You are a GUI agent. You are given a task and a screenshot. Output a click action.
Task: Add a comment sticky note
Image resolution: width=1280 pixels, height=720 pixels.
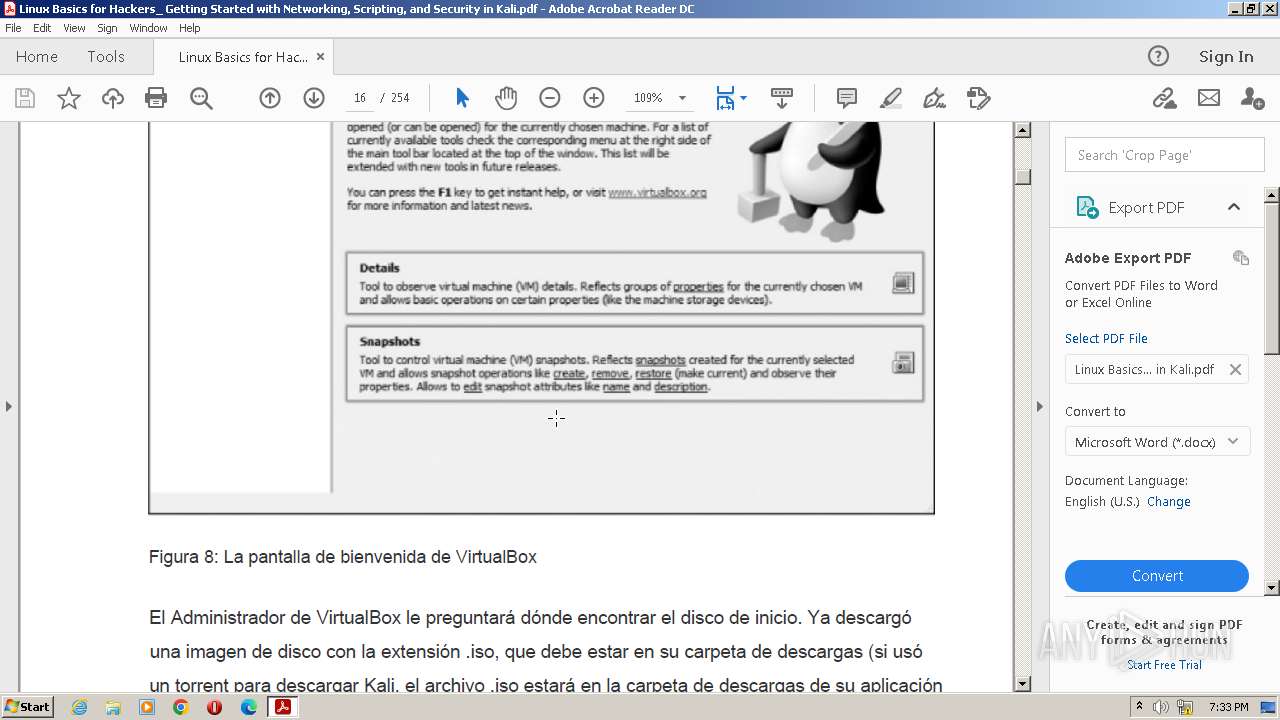point(847,98)
